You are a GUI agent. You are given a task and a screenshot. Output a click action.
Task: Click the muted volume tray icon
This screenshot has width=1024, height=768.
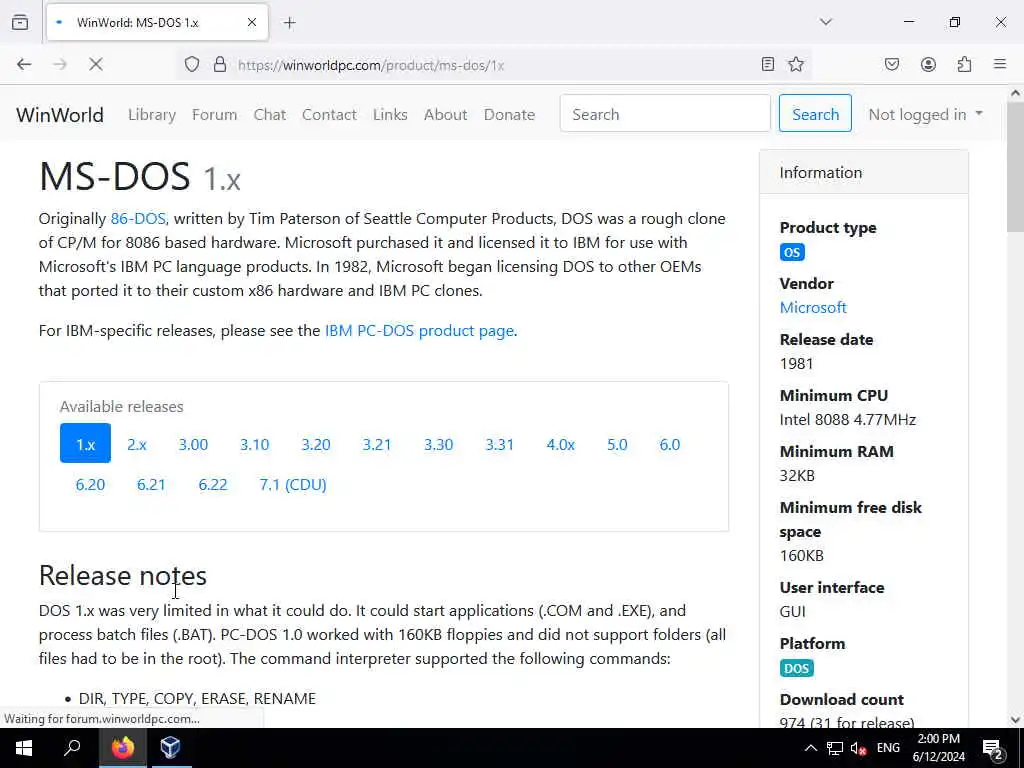coord(858,748)
